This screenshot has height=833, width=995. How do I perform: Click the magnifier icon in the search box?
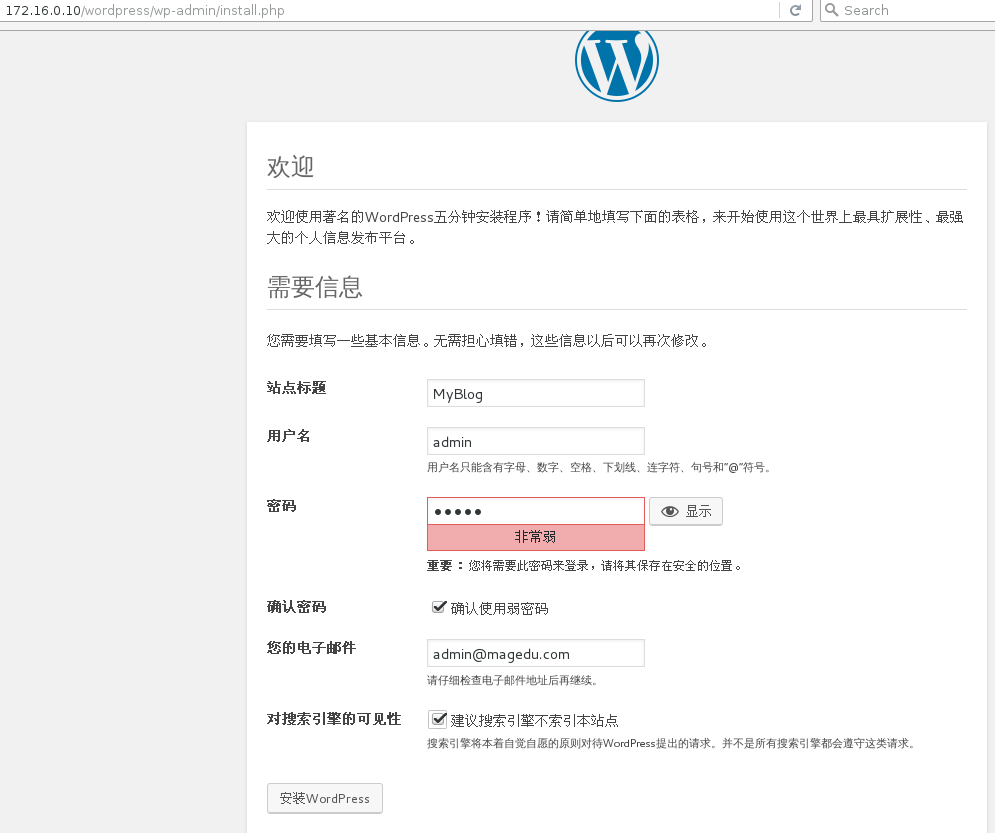pyautogui.click(x=831, y=10)
